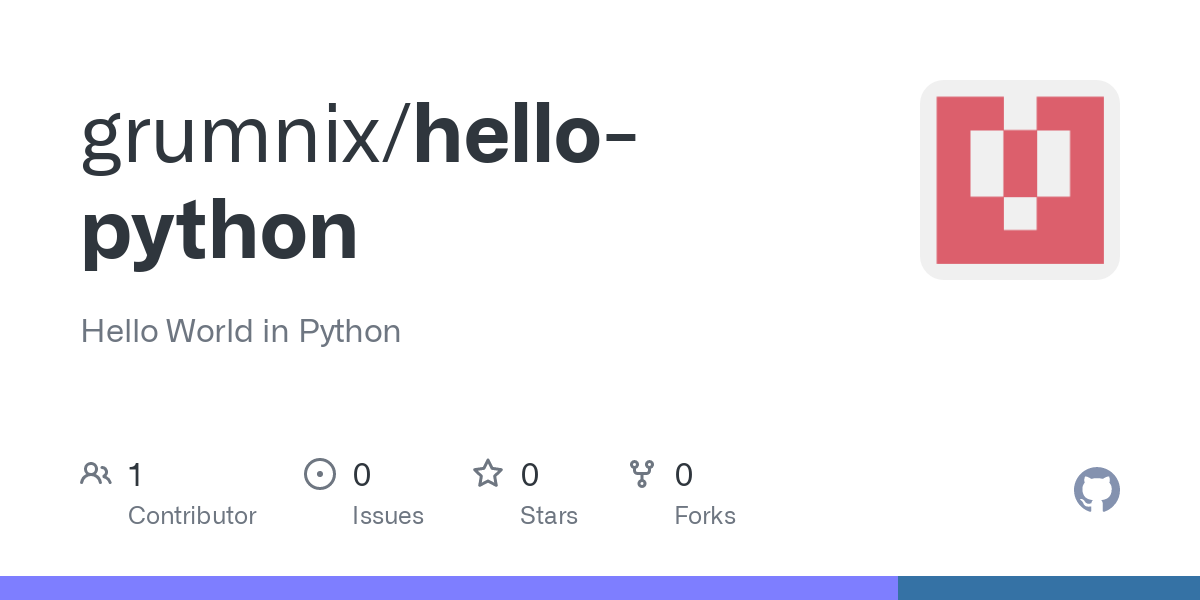Screen dimensions: 1200x600
Task: Click the Stars star icon
Action: [x=488, y=473]
